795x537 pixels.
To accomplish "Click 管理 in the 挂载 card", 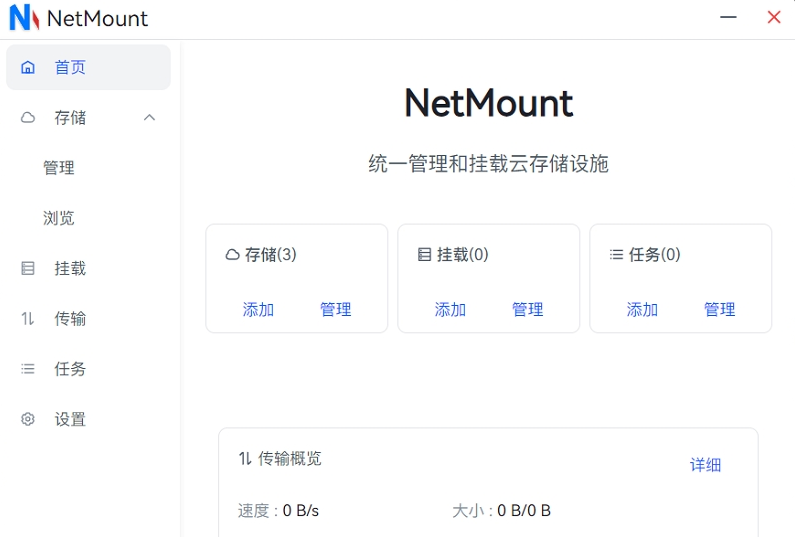I will (528, 310).
